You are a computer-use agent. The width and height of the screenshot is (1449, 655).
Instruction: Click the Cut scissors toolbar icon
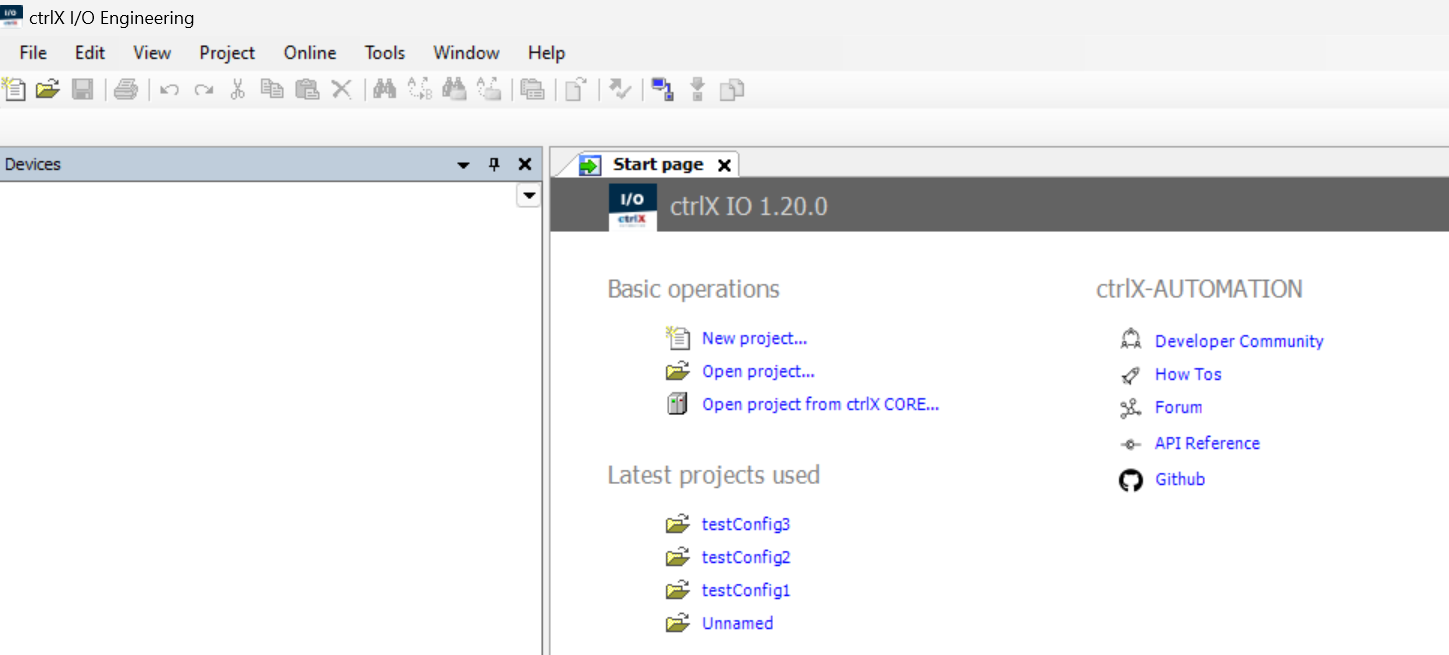point(237,89)
